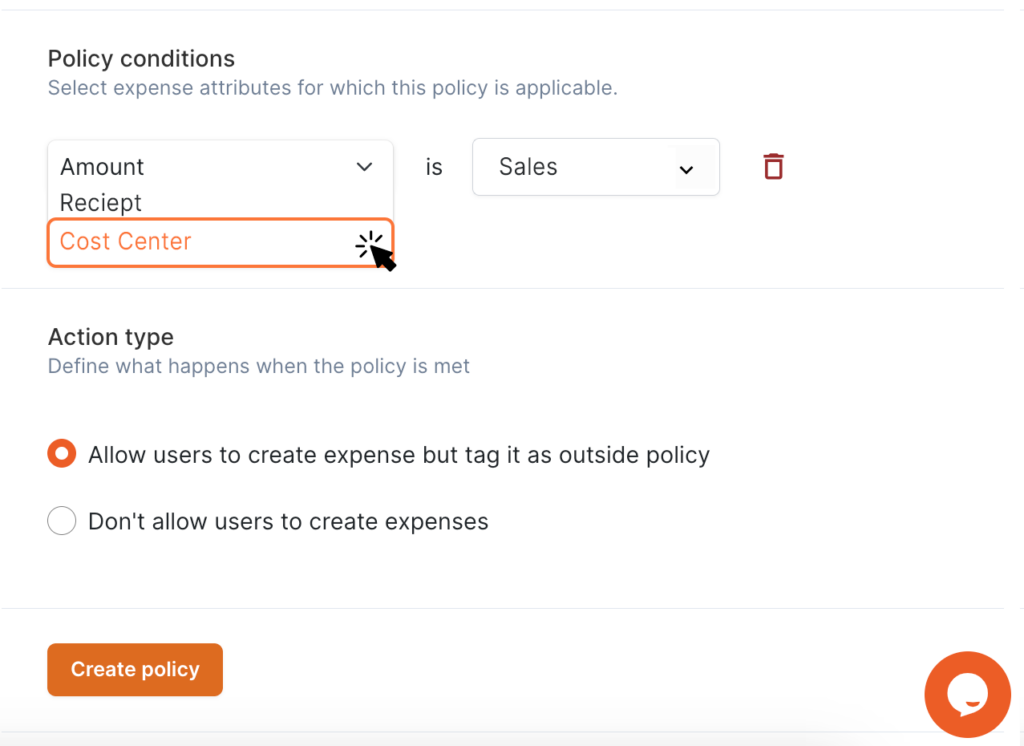Delete the policy condition with trash icon
The image size is (1024, 746).
point(773,167)
